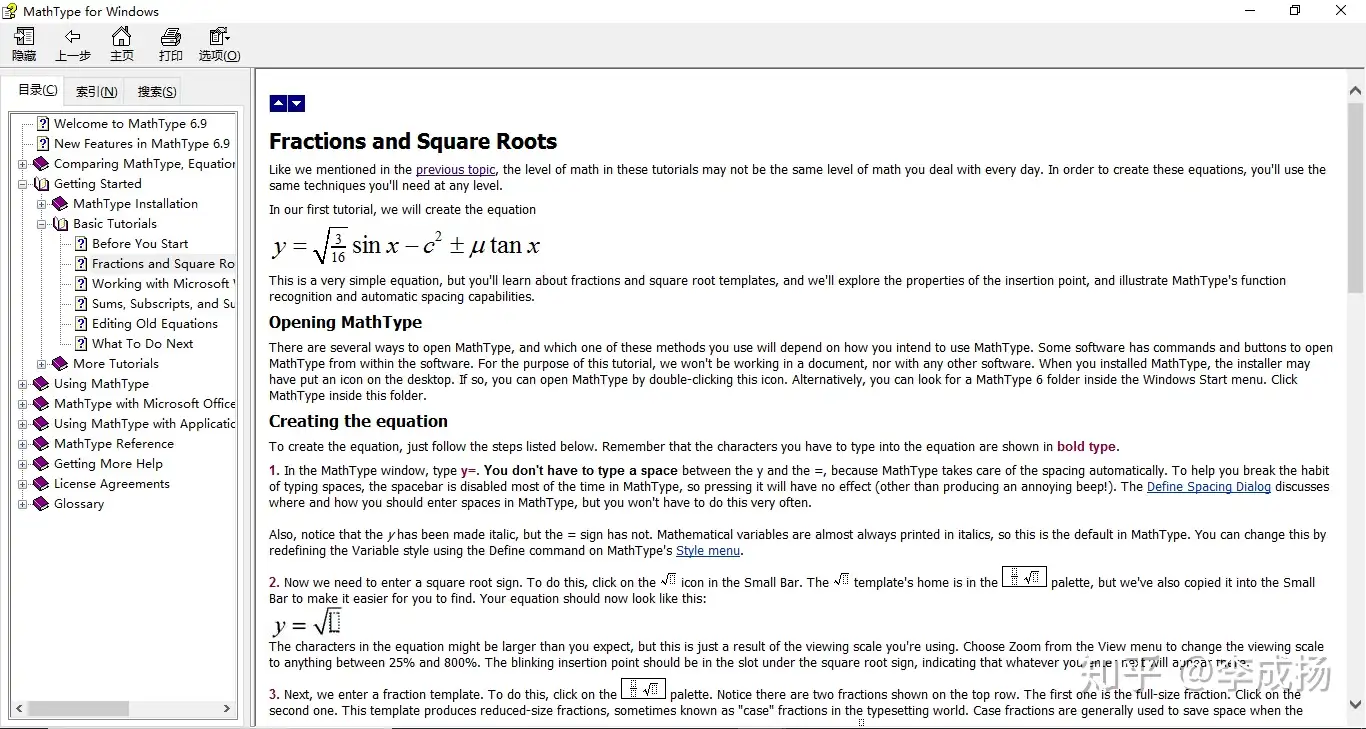Screen dimensions: 1366x729
Task: Click the MathType Help title bar icon
Action: [x=10, y=11]
